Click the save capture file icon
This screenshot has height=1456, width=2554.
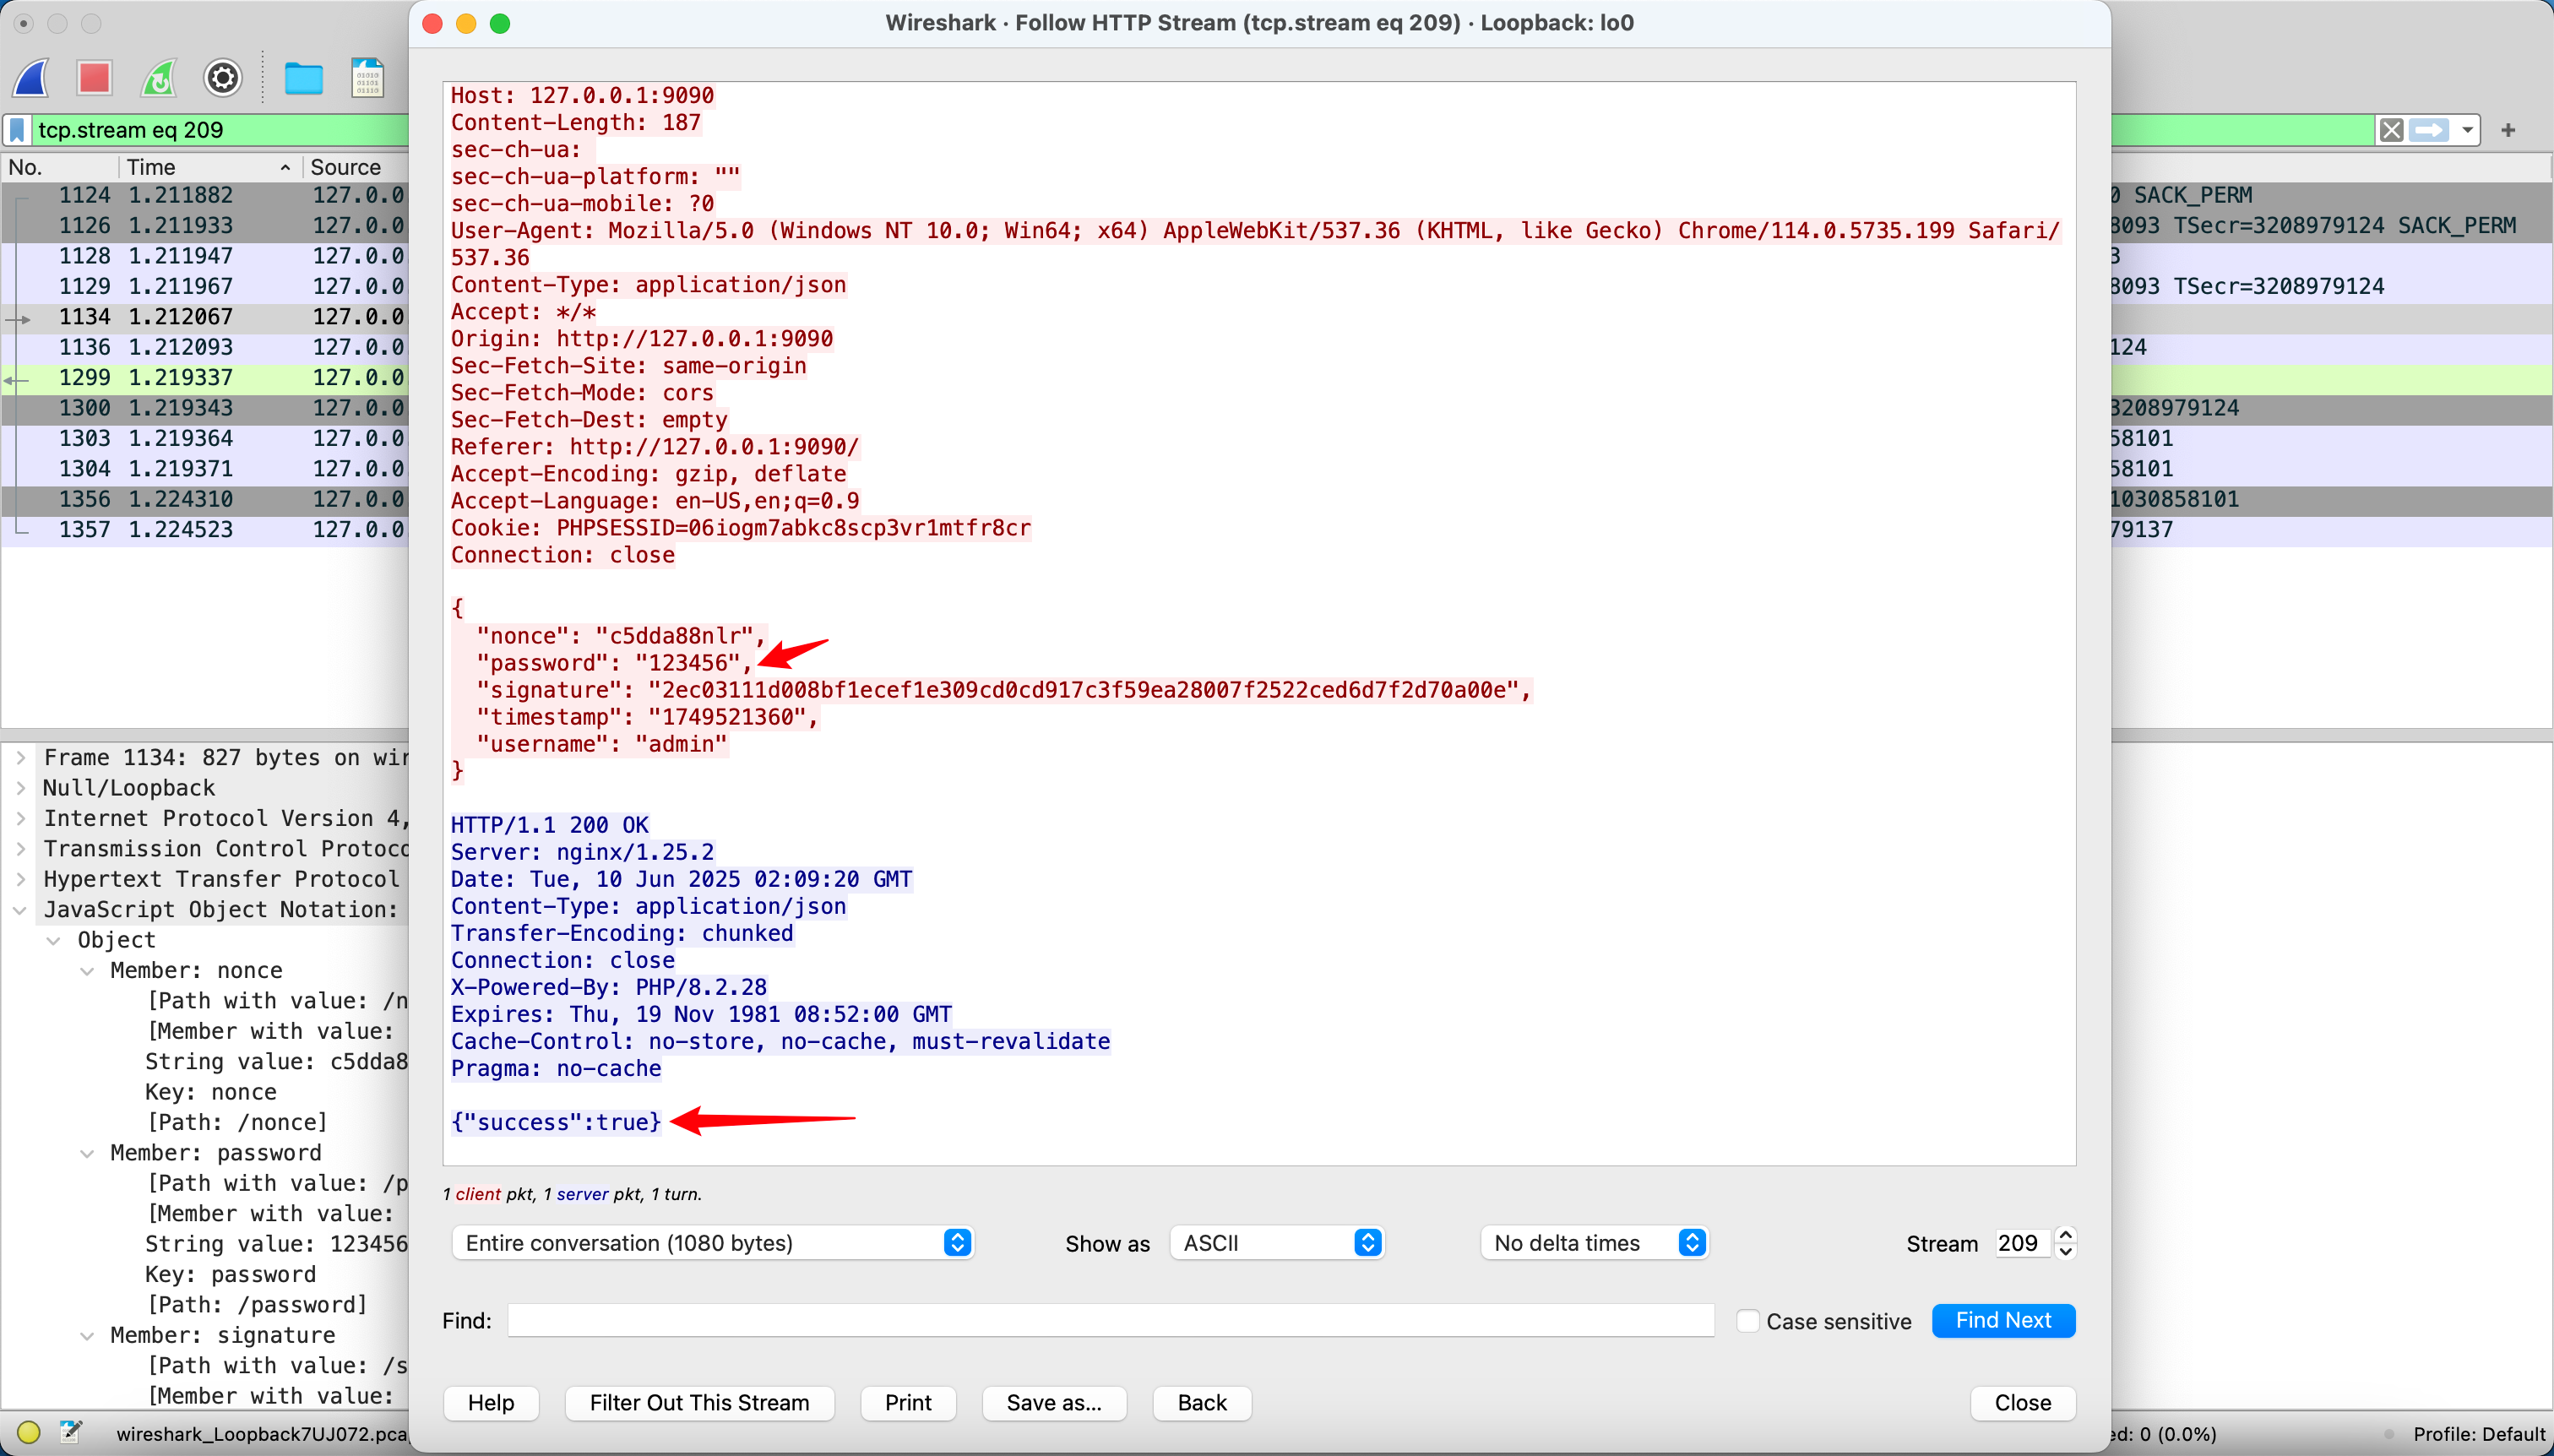[367, 78]
